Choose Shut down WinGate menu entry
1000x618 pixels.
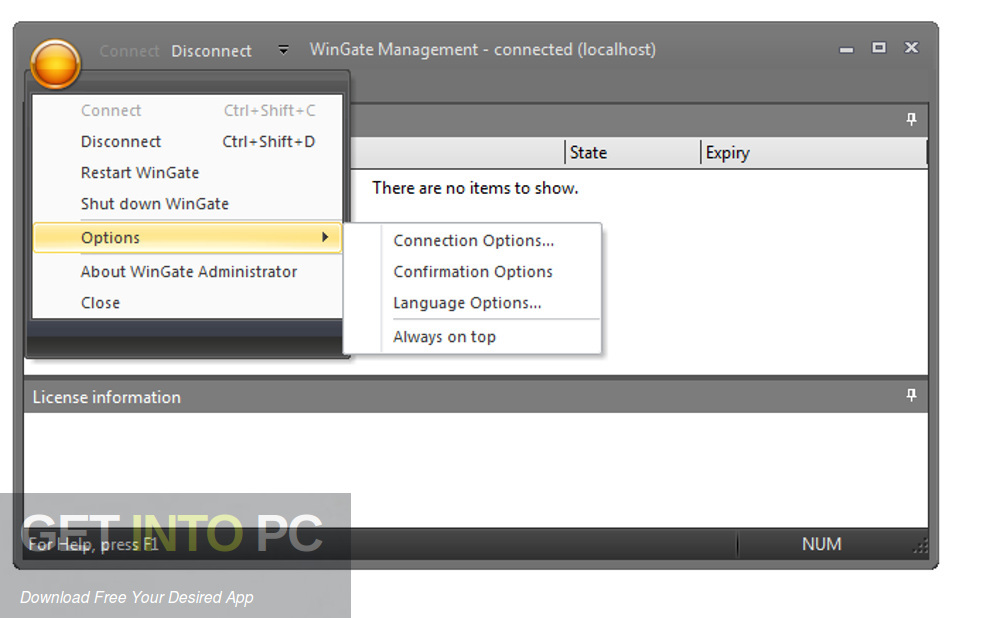tap(188, 204)
